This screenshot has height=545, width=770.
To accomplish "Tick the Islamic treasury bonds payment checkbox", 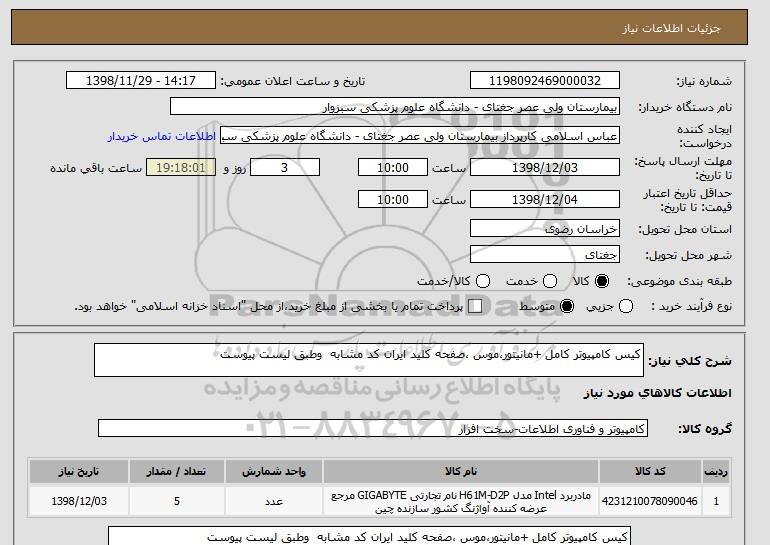I will pyautogui.click(x=475, y=306).
